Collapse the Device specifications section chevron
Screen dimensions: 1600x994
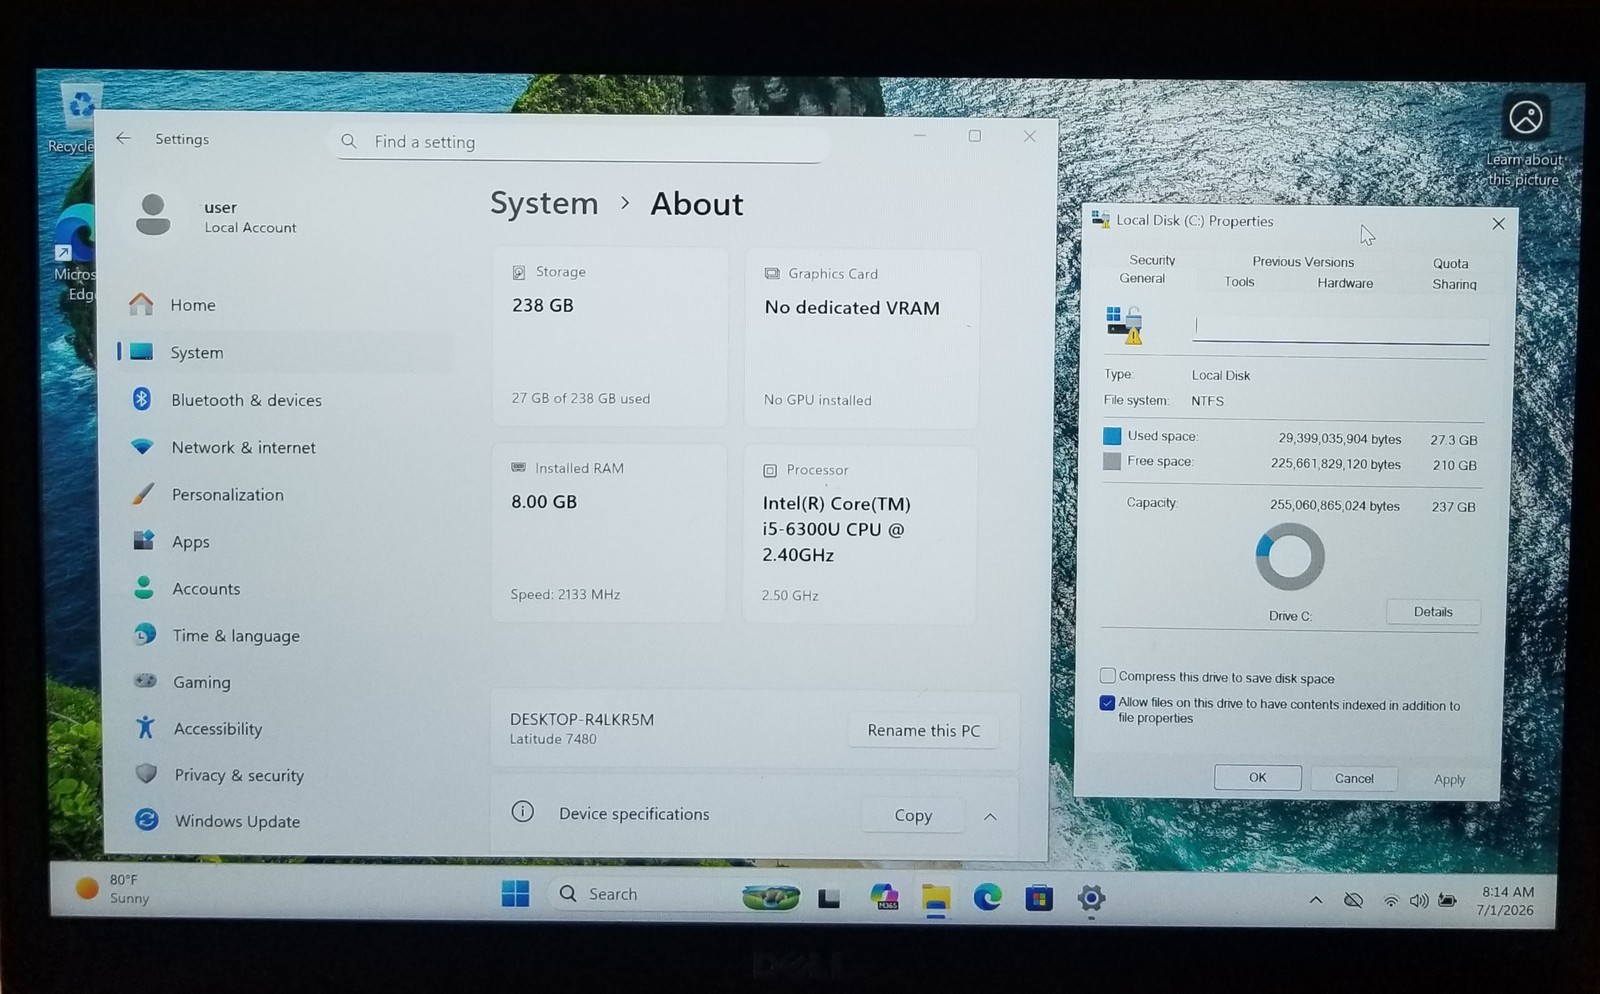[x=990, y=817]
